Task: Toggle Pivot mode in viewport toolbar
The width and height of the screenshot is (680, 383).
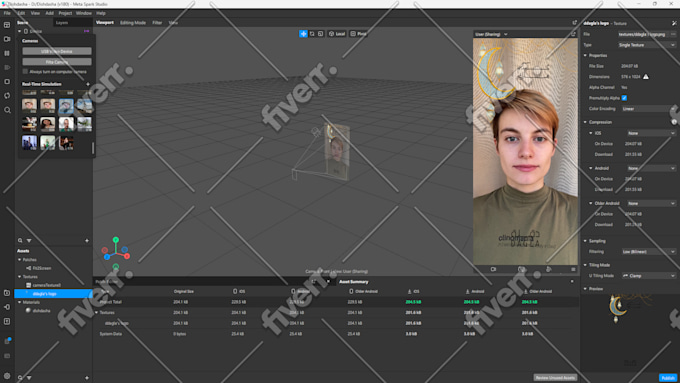Action: point(359,34)
